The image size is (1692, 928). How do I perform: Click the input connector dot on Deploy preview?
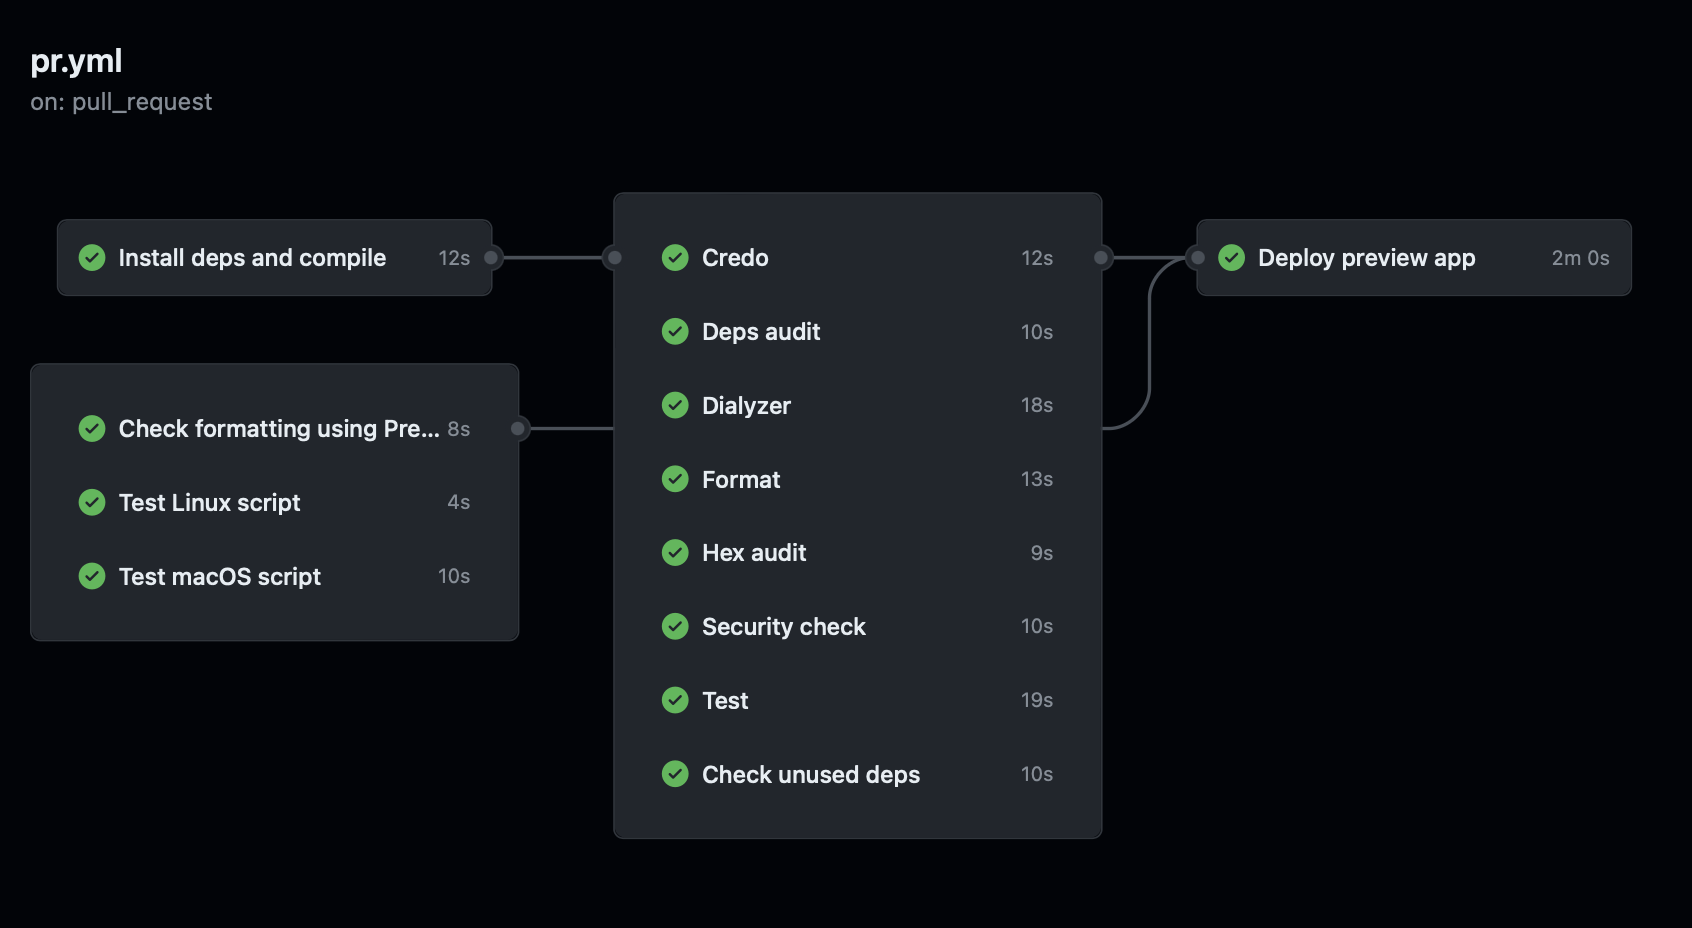click(1197, 258)
